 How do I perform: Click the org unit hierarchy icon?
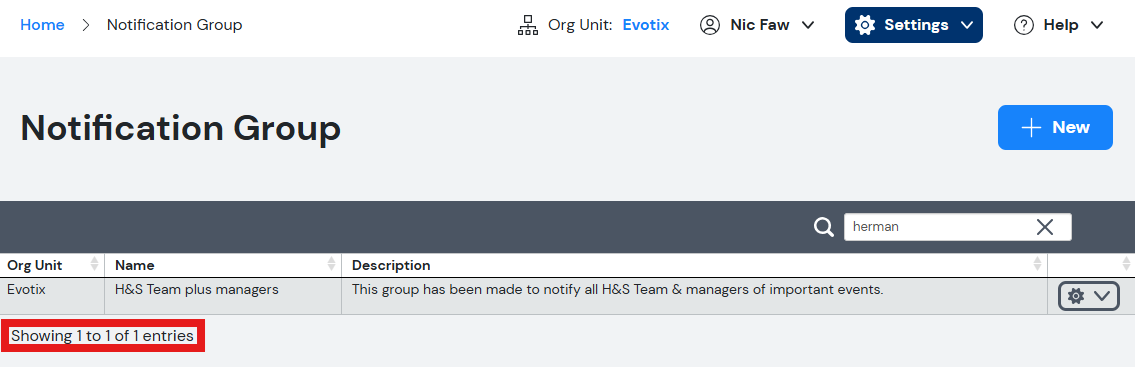tap(528, 25)
